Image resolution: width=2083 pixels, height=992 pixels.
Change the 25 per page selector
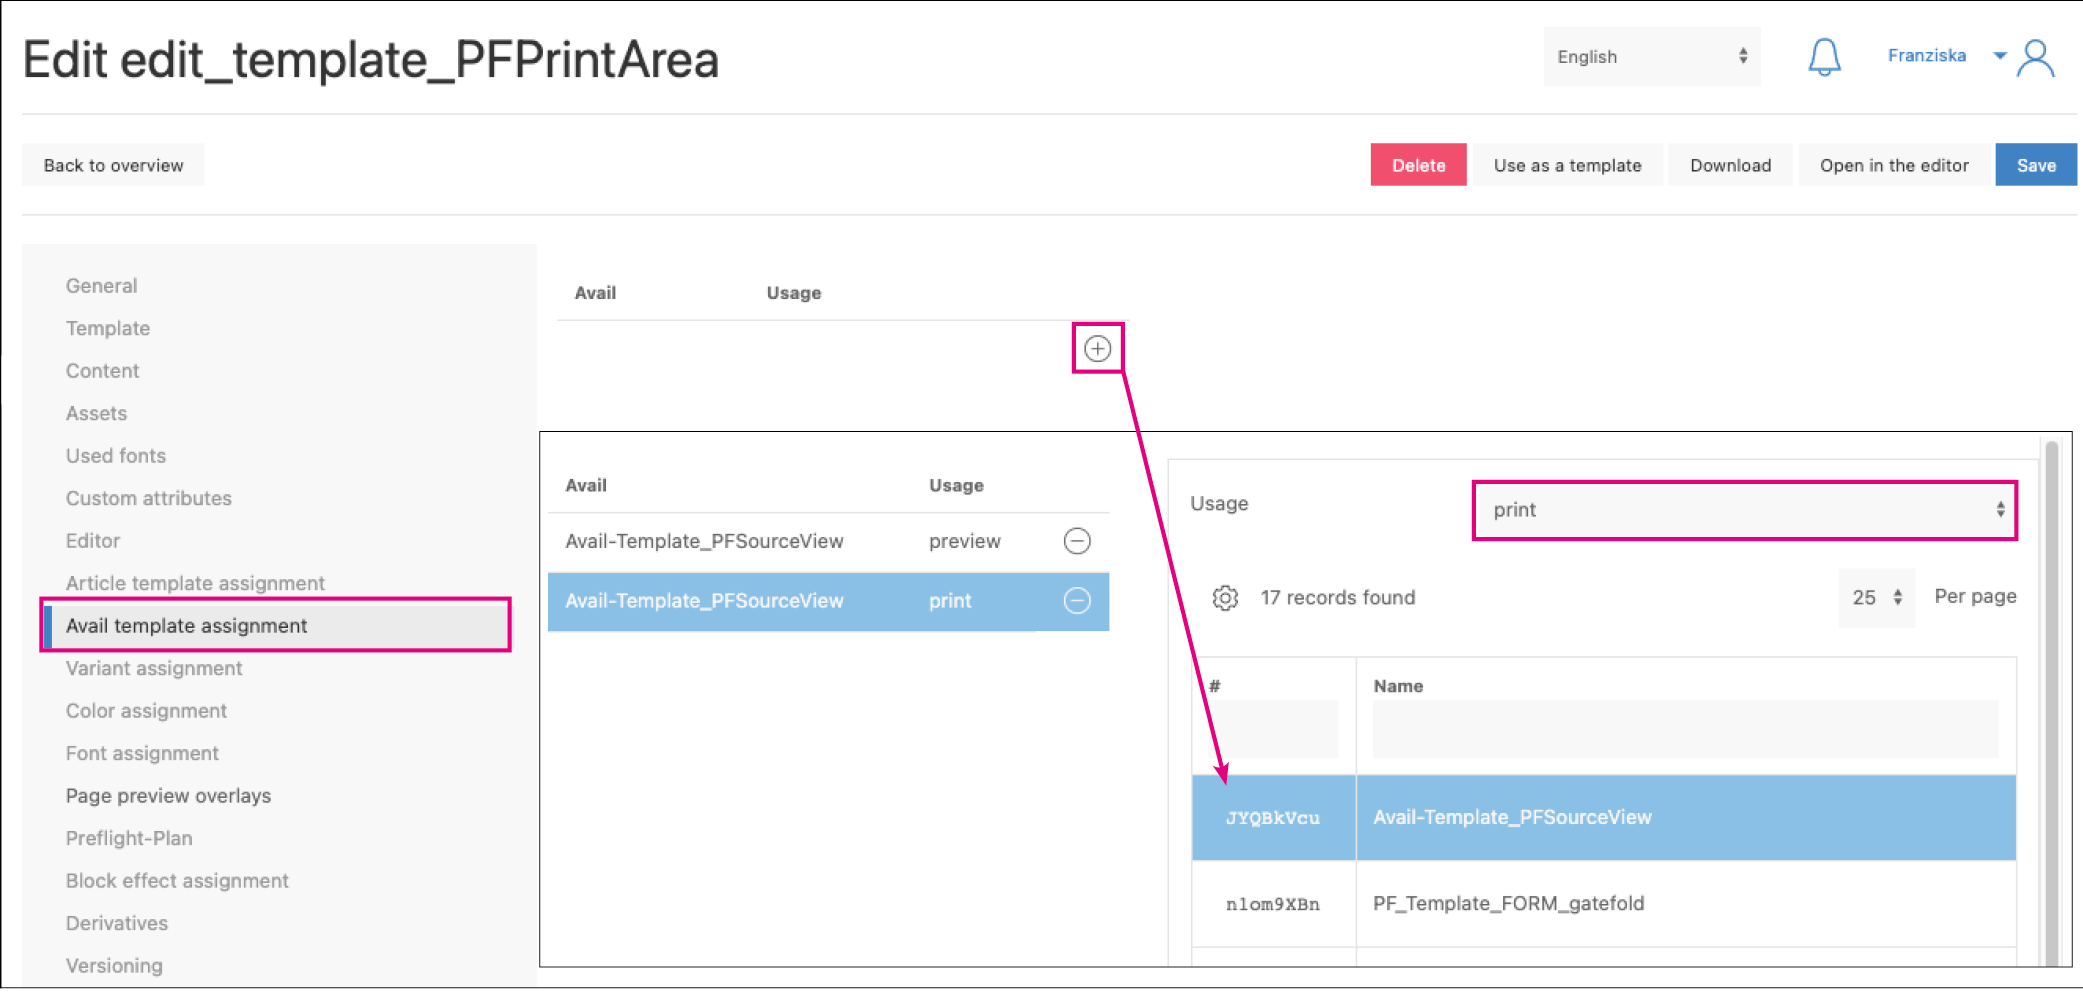(1876, 598)
